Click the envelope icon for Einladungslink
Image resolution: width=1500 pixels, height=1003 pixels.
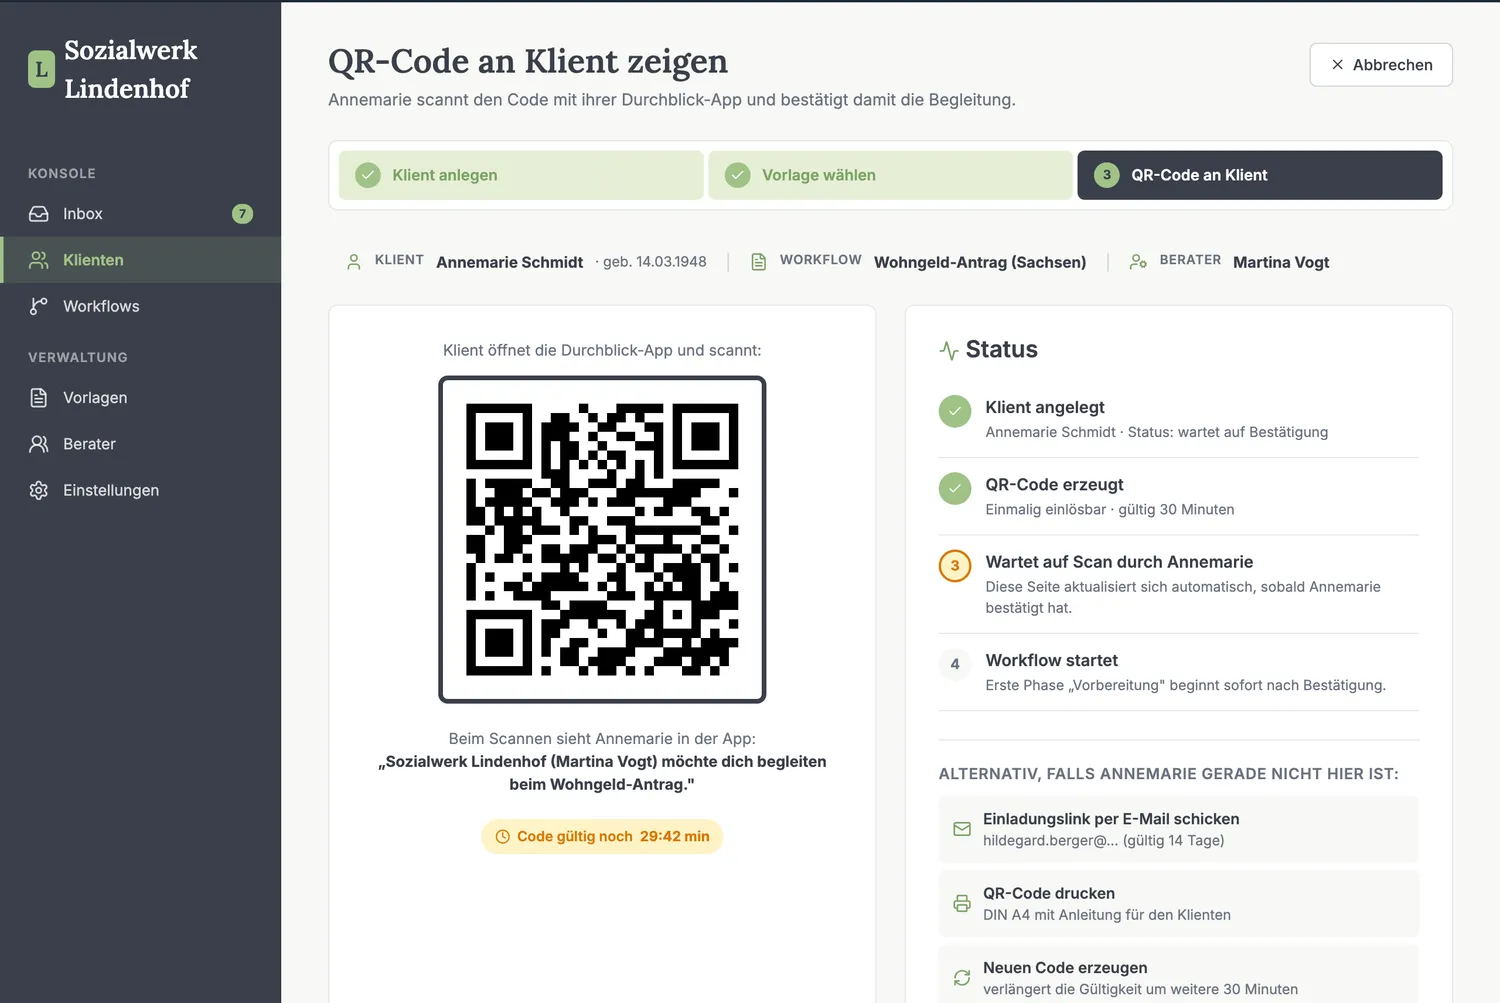962,829
